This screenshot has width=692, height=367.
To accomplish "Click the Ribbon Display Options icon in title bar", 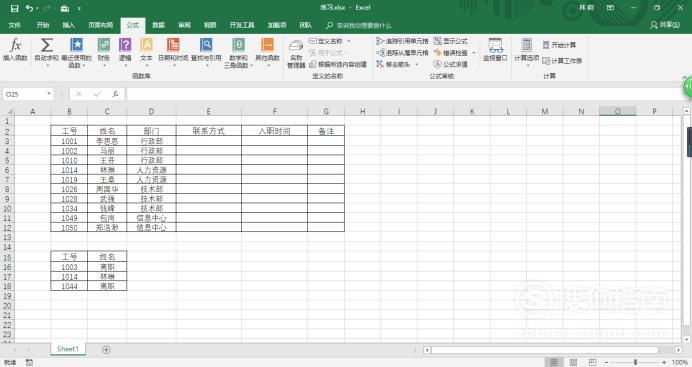I will pos(610,8).
